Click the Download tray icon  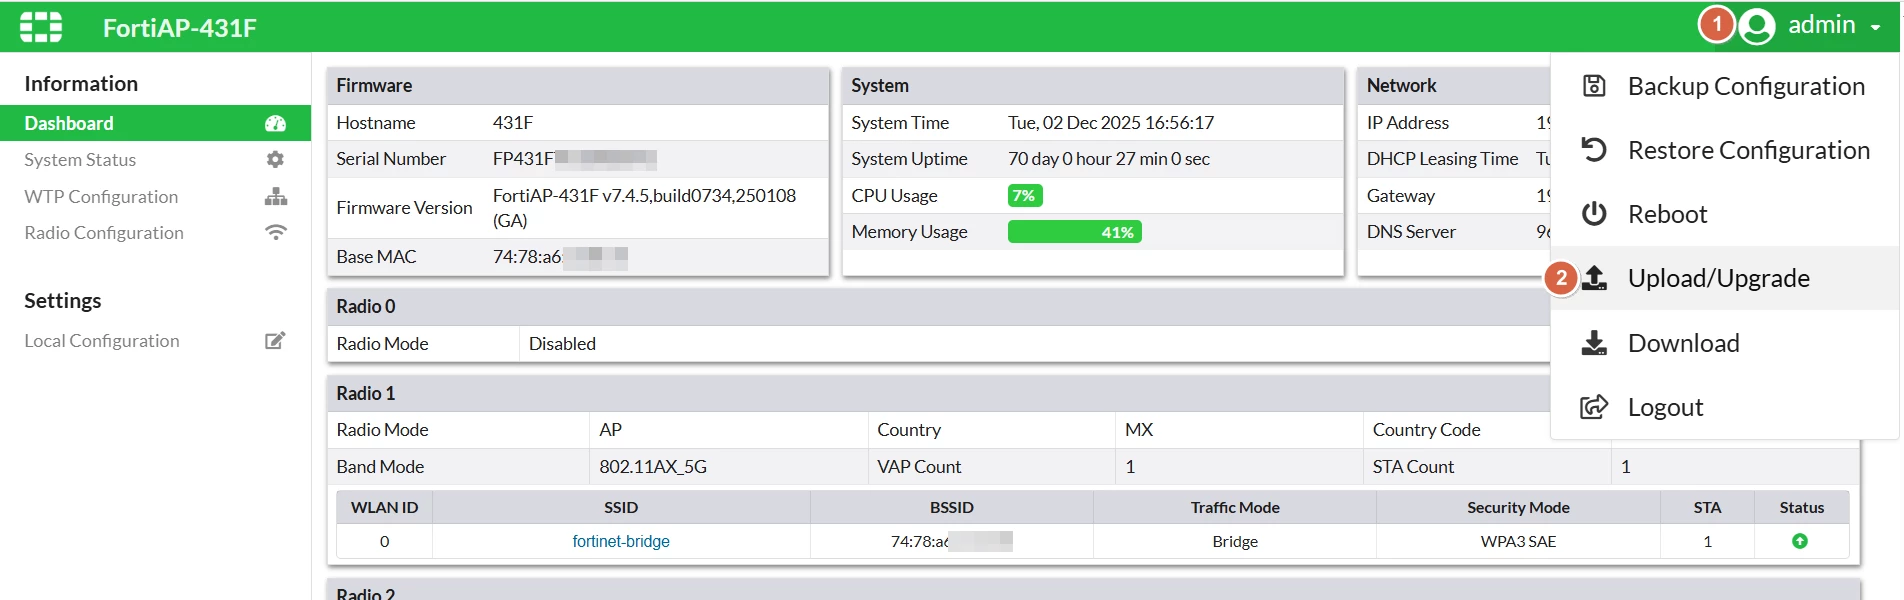pos(1594,343)
